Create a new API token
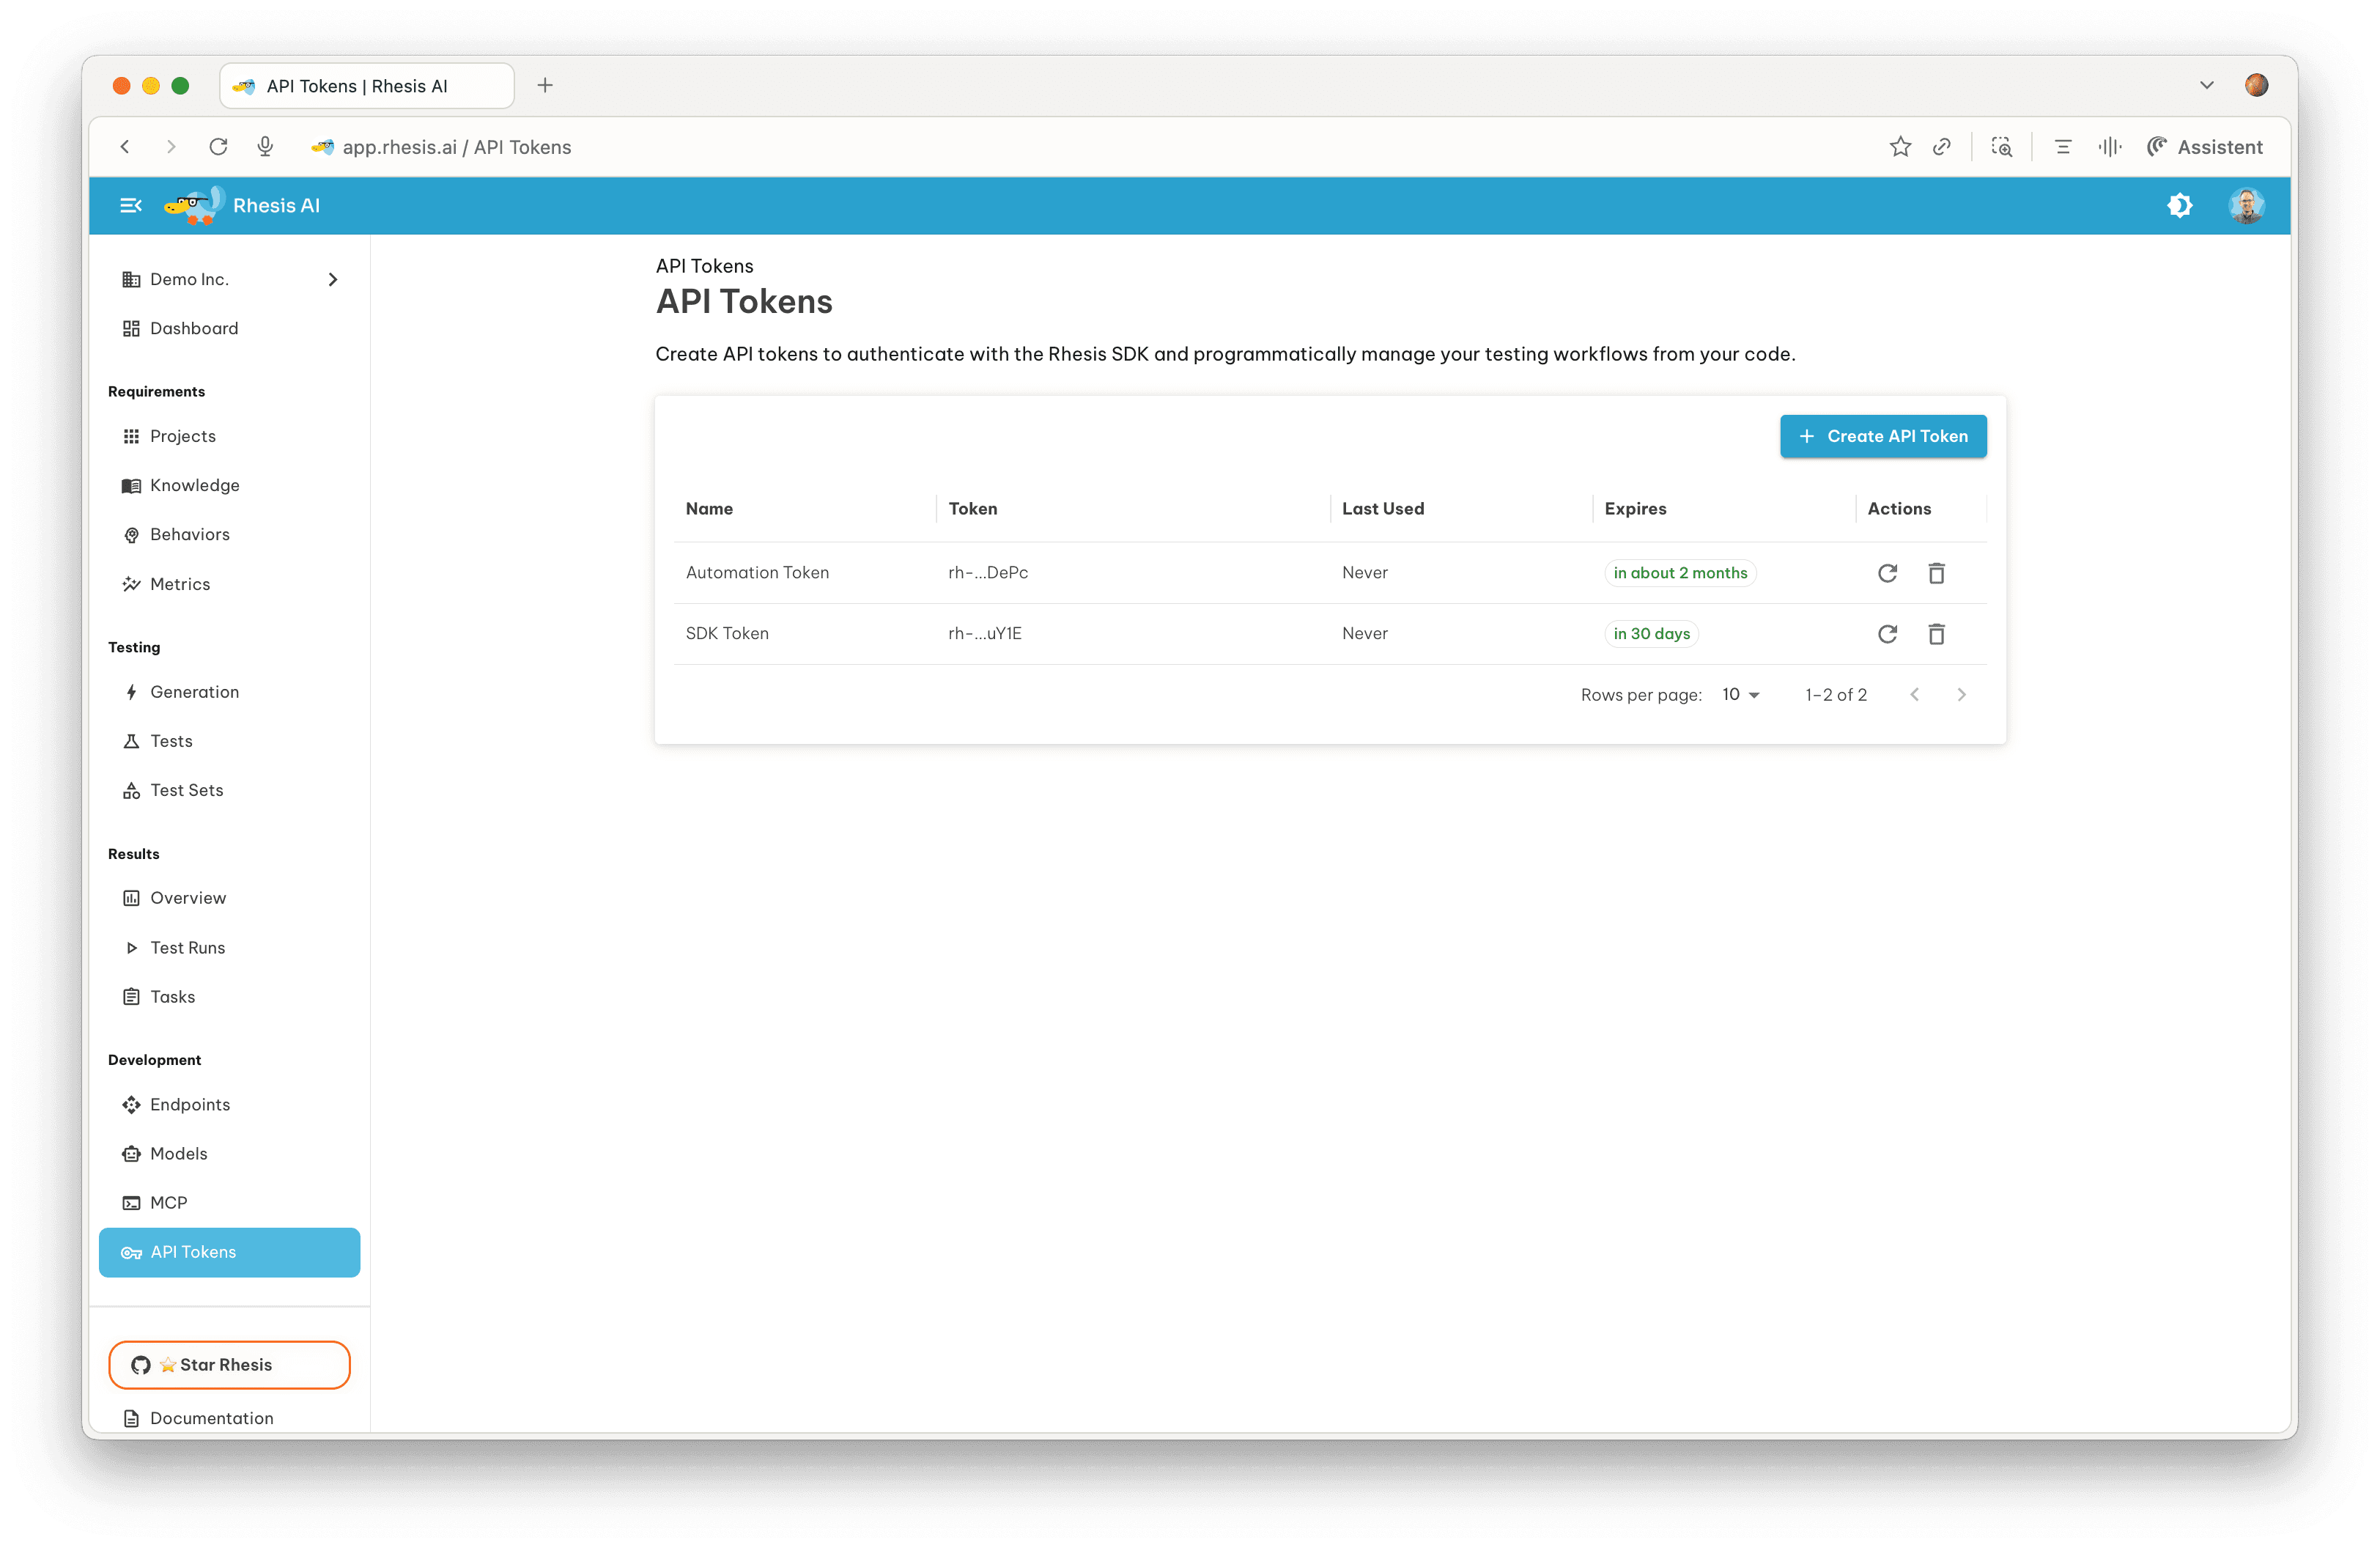The width and height of the screenshot is (2380, 1548). point(1883,436)
